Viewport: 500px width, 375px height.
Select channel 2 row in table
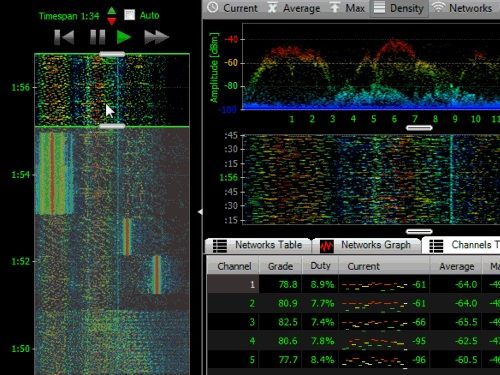pyautogui.click(x=353, y=303)
